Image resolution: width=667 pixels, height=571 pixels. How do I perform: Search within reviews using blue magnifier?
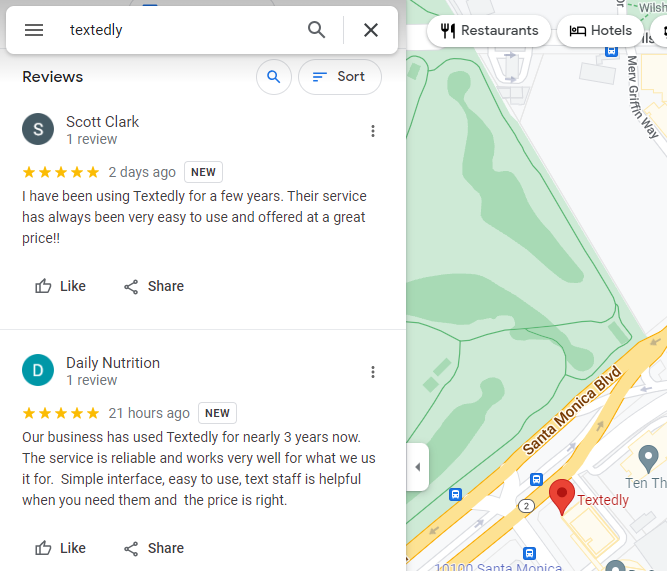click(x=274, y=77)
